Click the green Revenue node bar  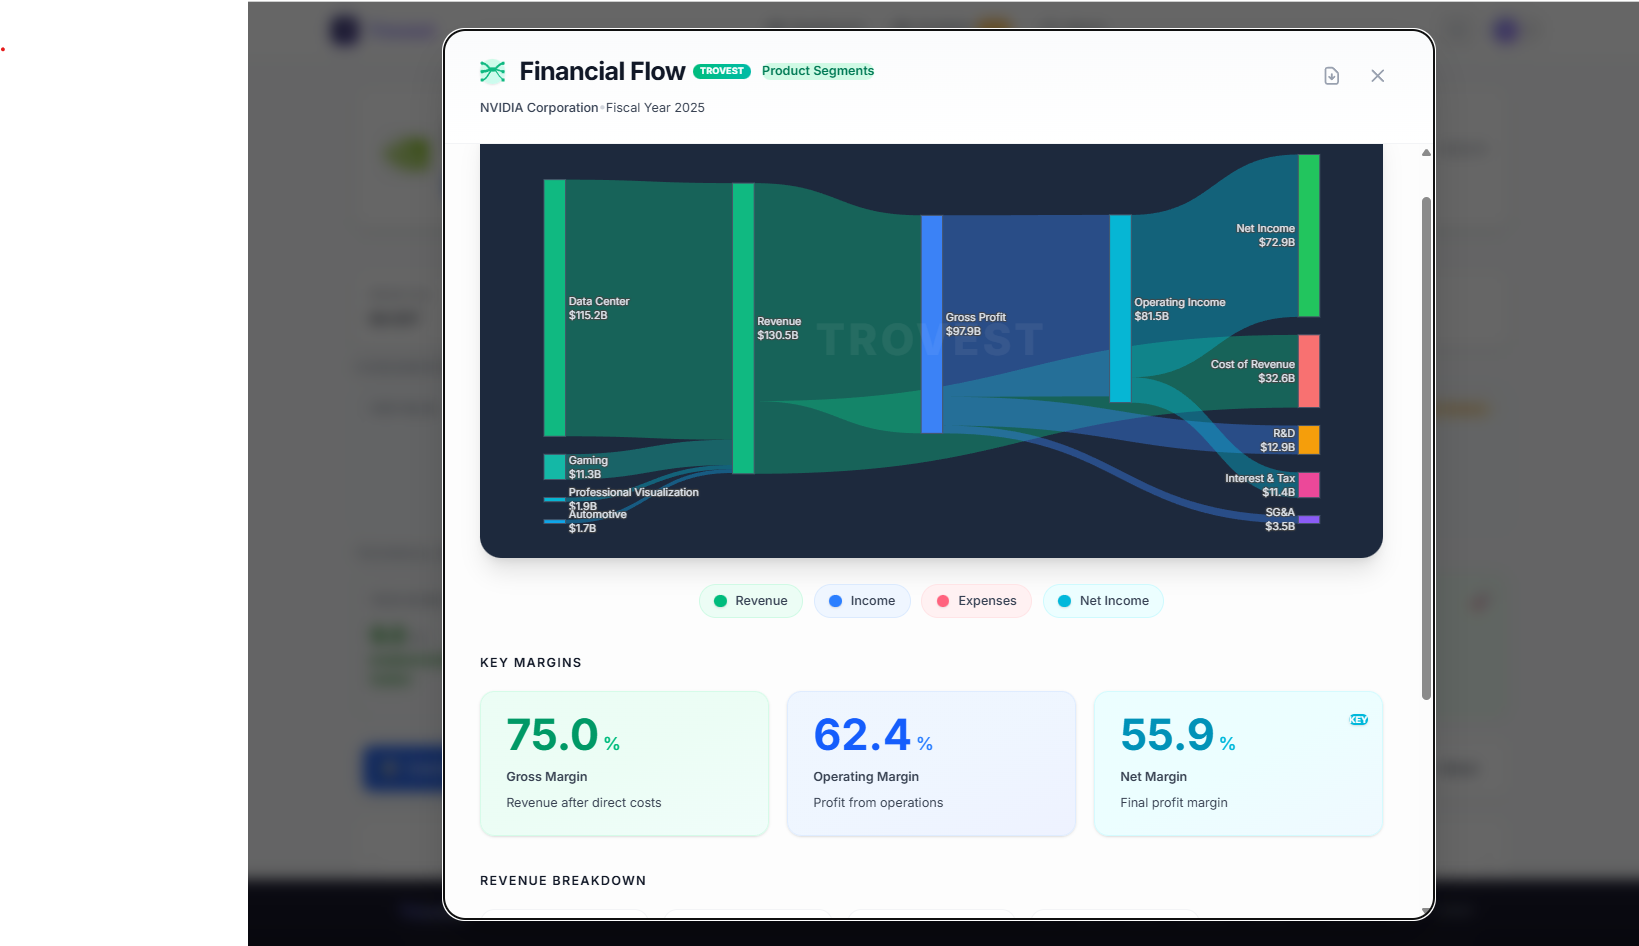(743, 328)
